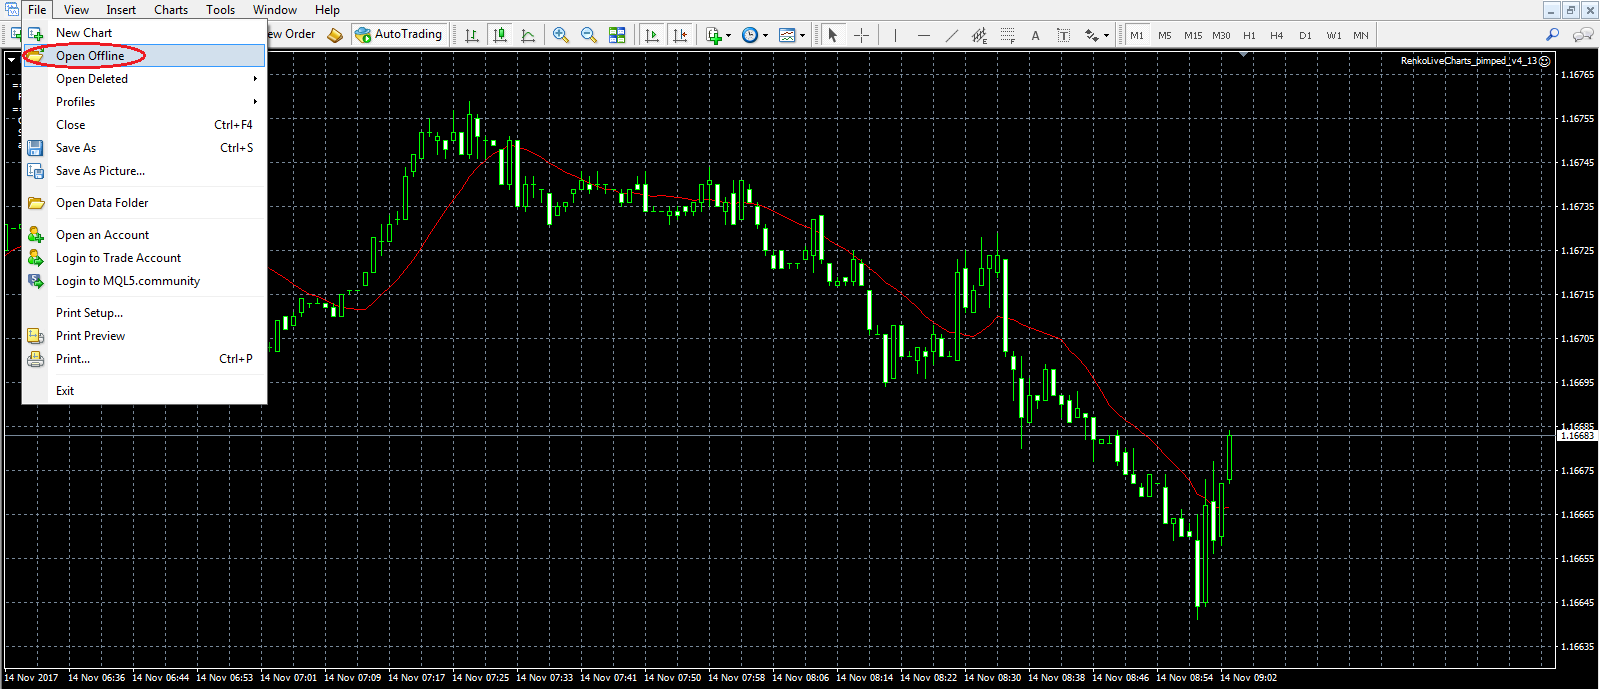This screenshot has width=1600, height=689.
Task: Choose Save As Picture
Action: 144,171
